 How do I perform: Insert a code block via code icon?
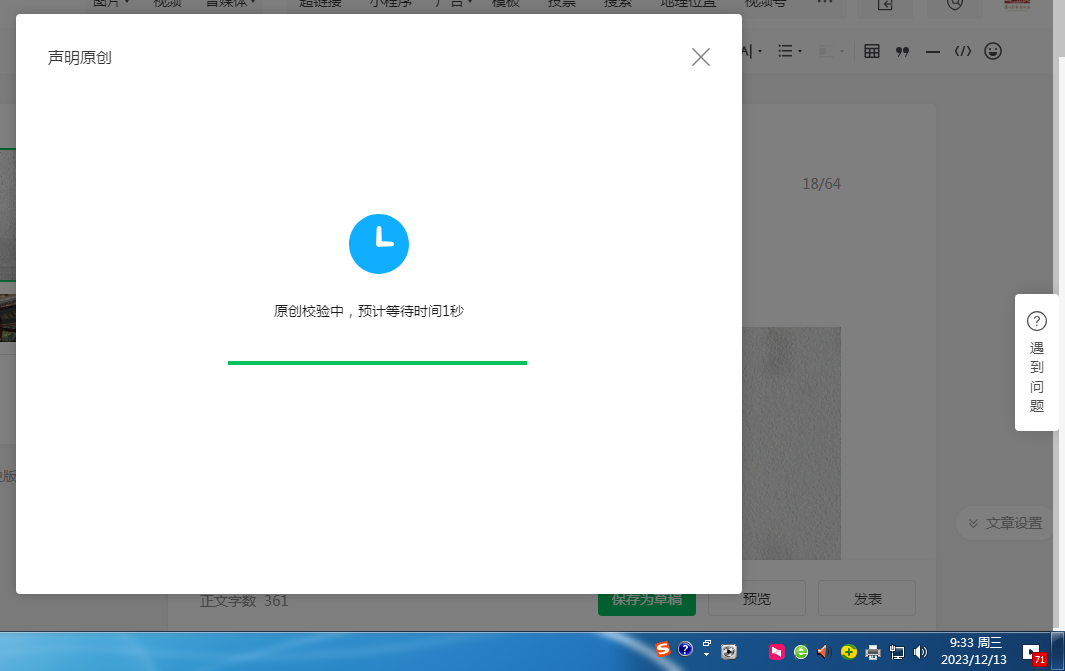click(x=962, y=51)
